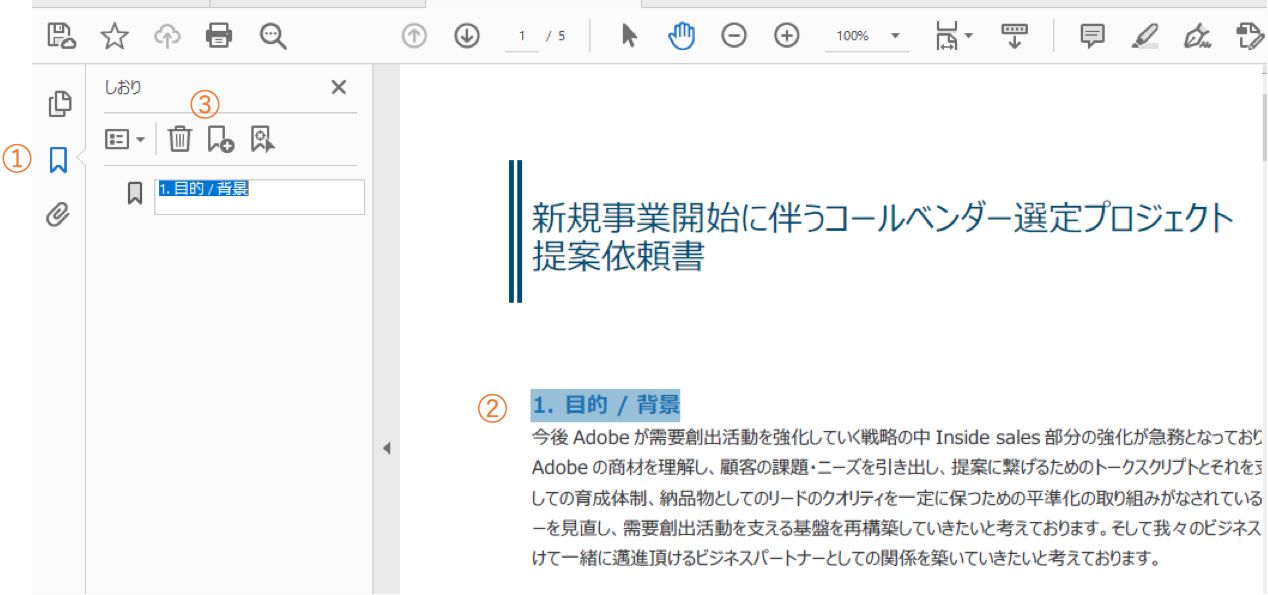
Task: Open the stamp tool at toolbar end
Action: [x=1250, y=36]
